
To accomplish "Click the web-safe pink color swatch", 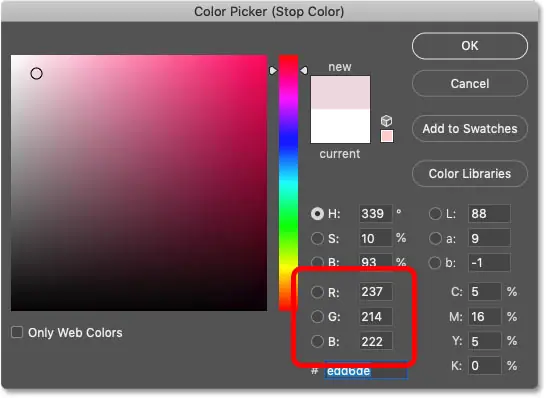I will (387, 136).
